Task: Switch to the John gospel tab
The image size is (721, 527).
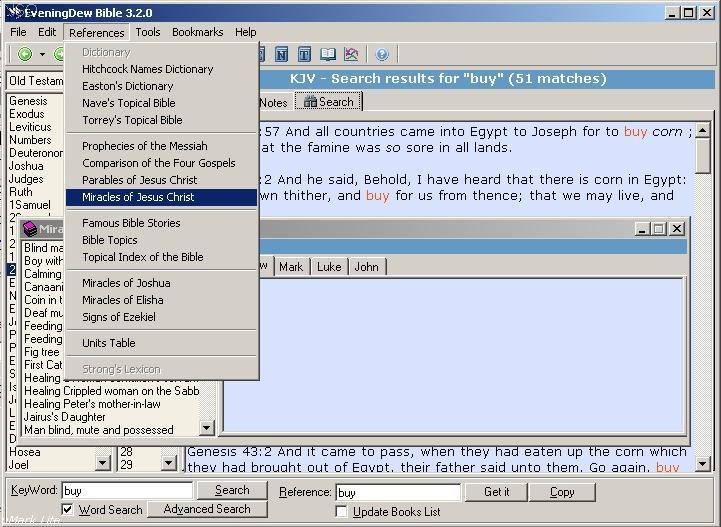Action: 366,267
